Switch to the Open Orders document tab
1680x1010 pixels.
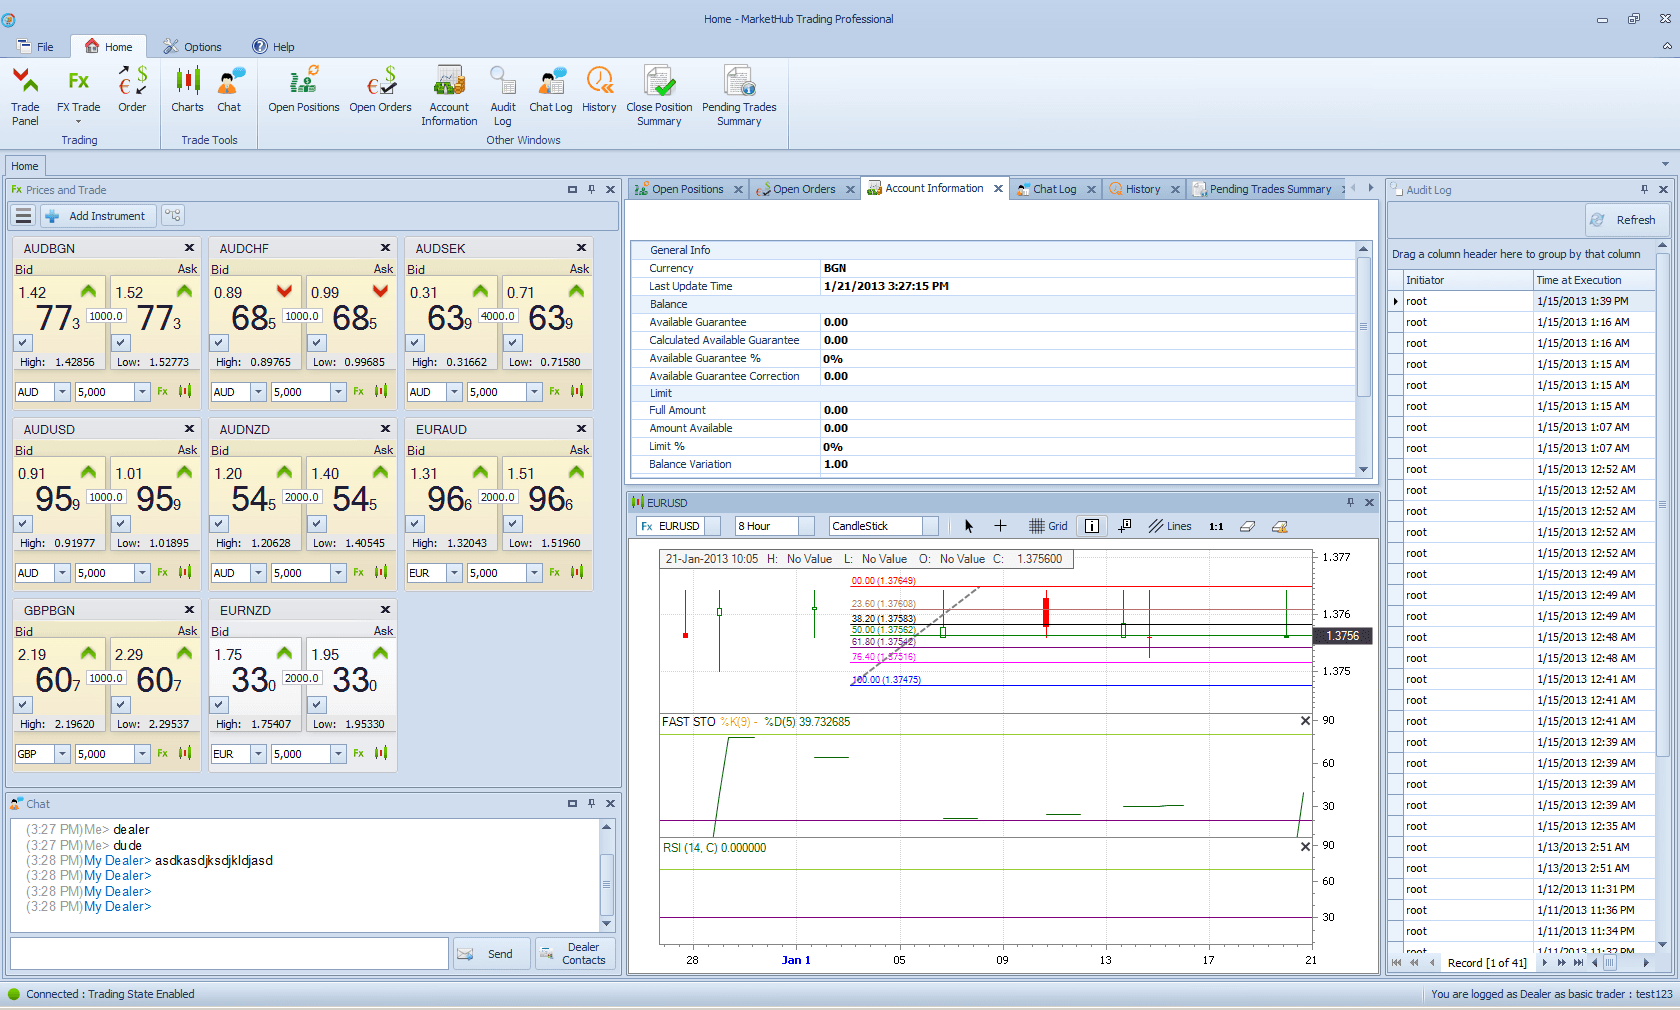(803, 189)
